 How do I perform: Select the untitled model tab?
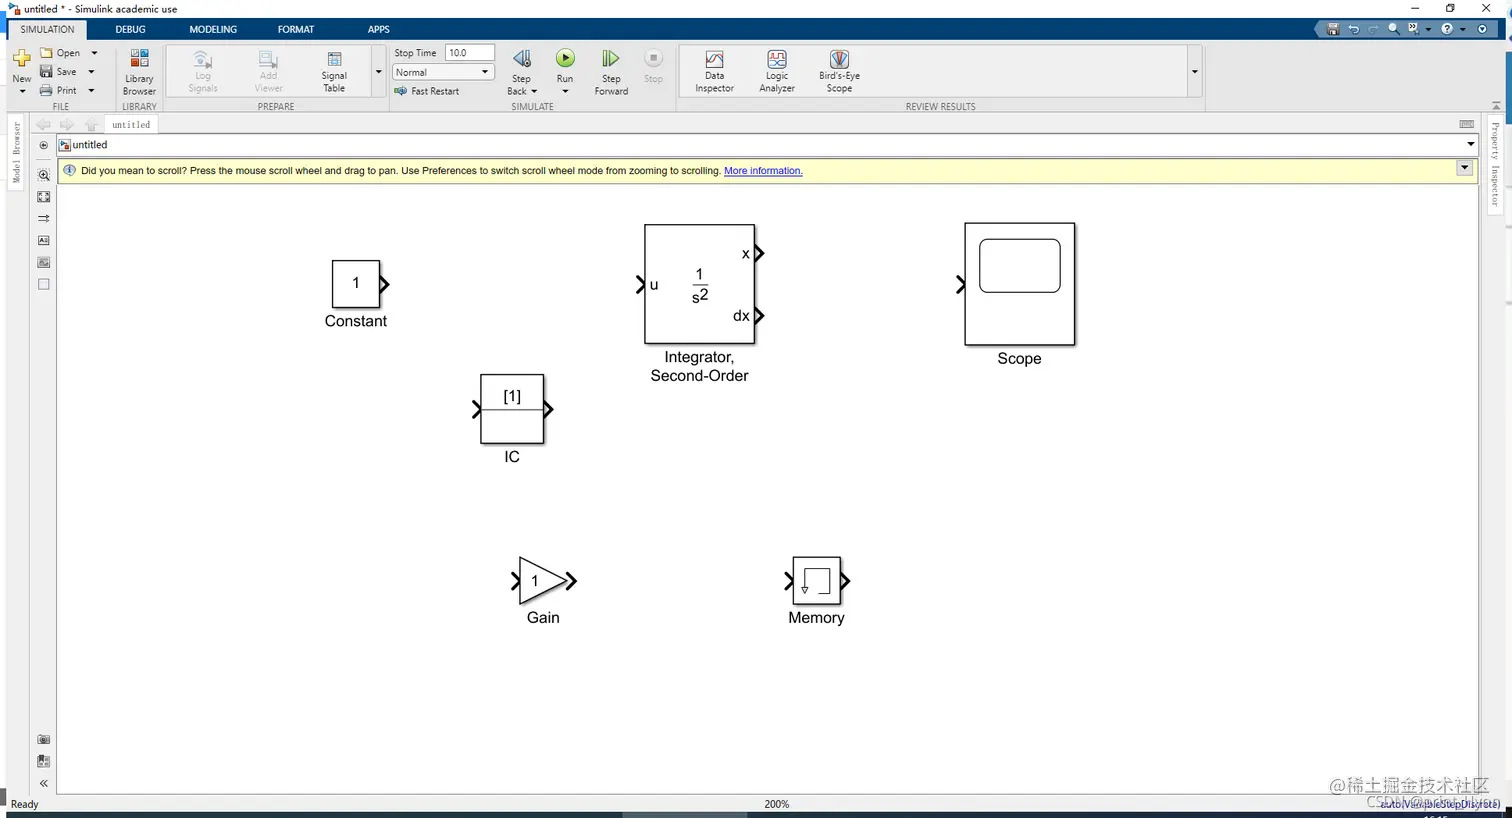131,125
